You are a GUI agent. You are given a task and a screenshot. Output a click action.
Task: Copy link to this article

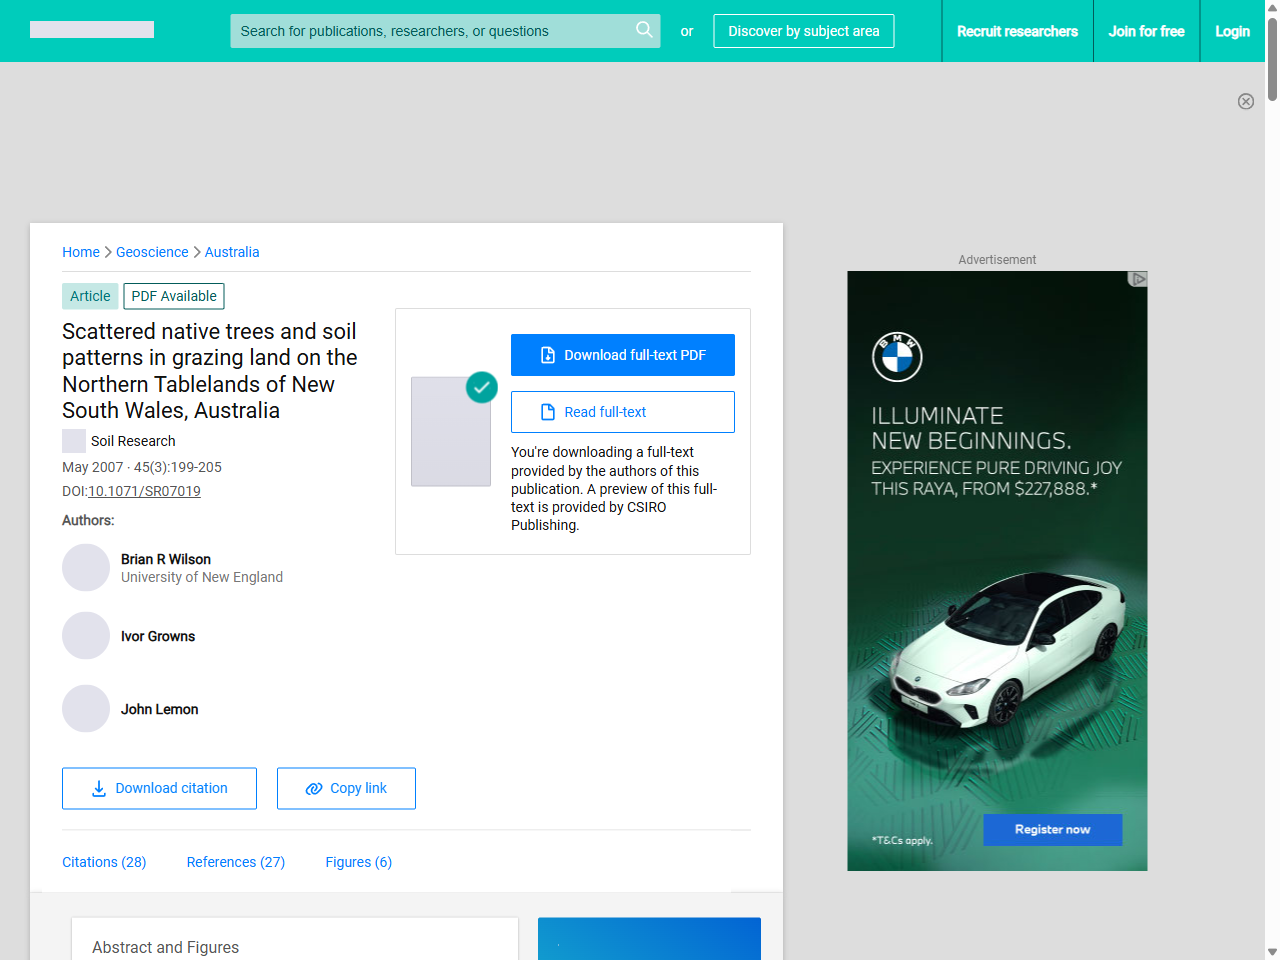click(x=346, y=788)
